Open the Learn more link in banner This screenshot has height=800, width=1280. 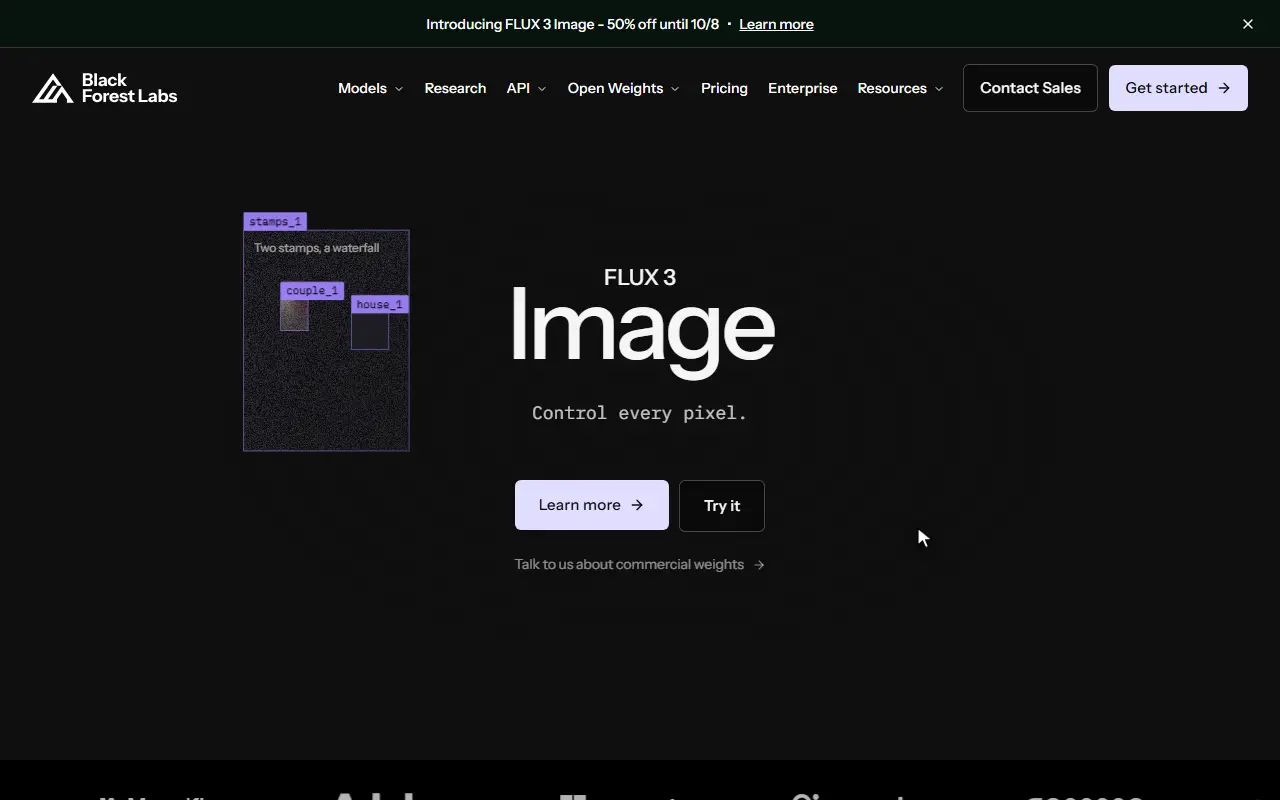click(776, 24)
